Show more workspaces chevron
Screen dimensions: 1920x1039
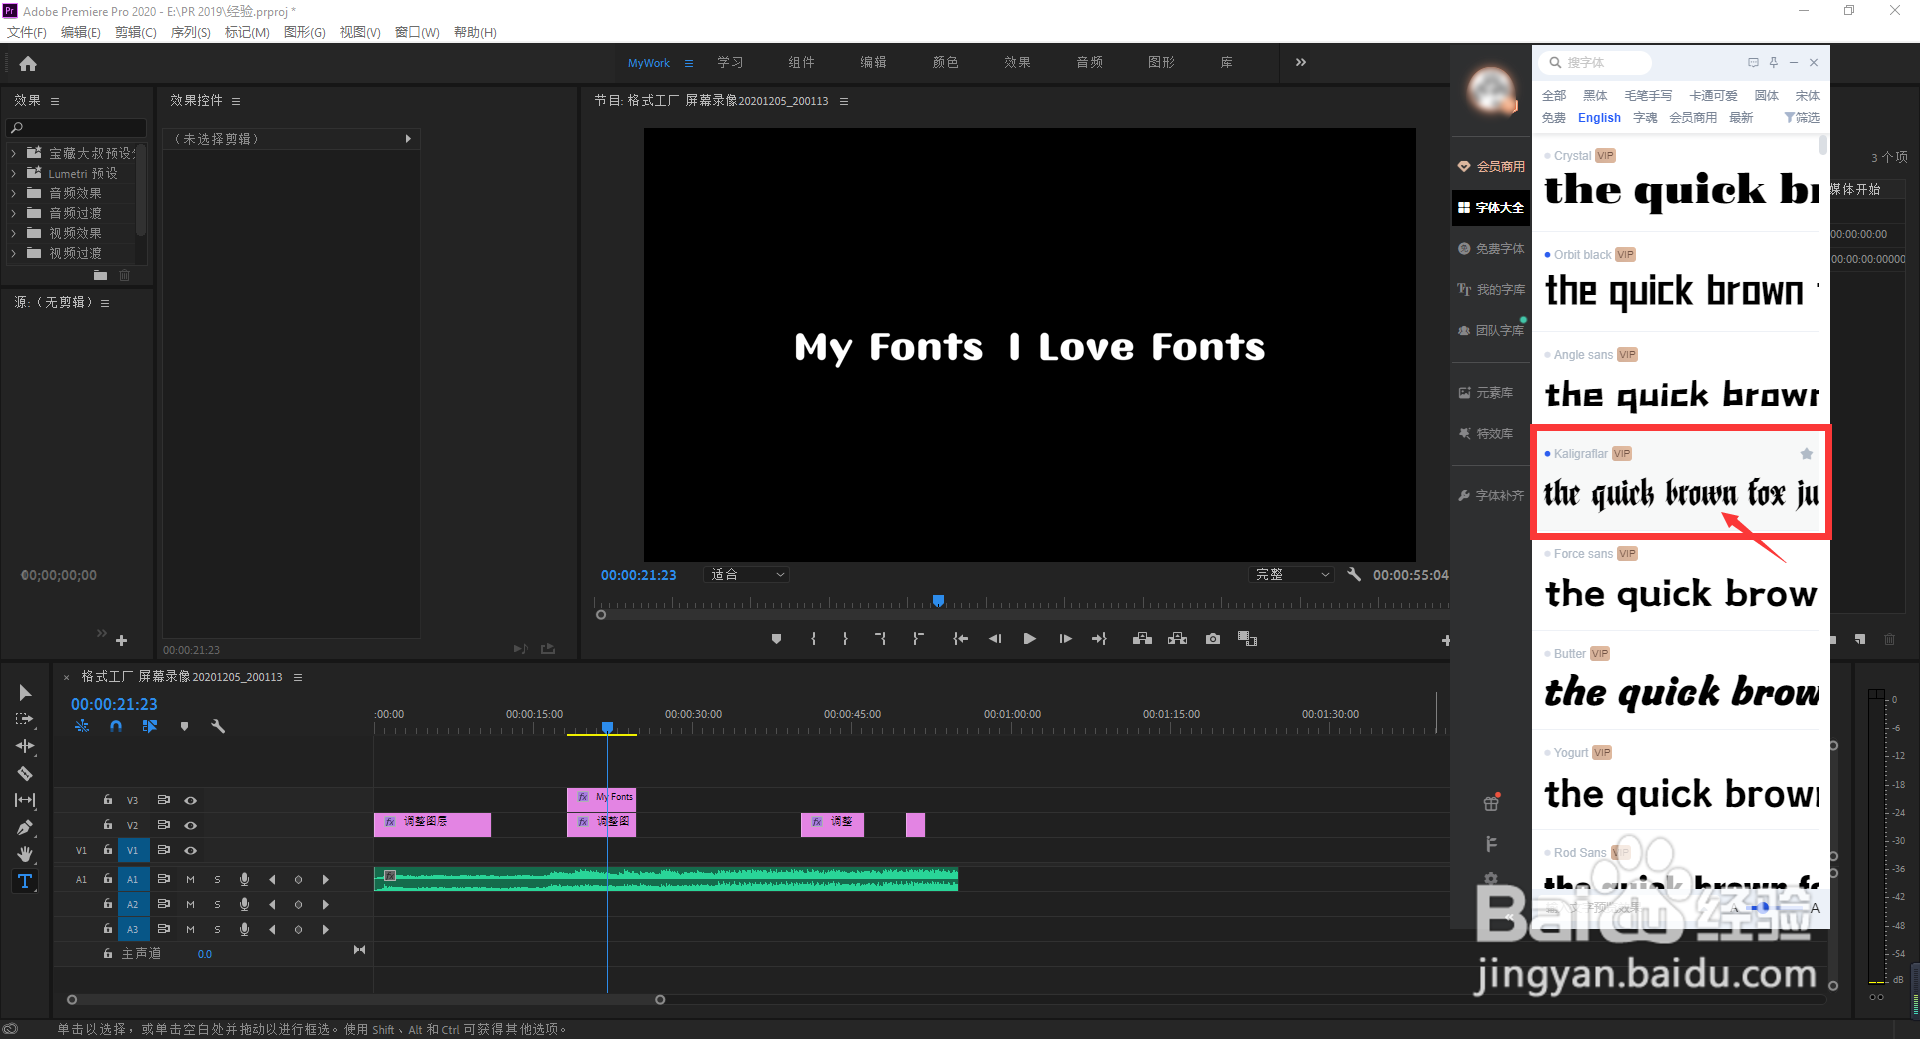click(x=1300, y=62)
